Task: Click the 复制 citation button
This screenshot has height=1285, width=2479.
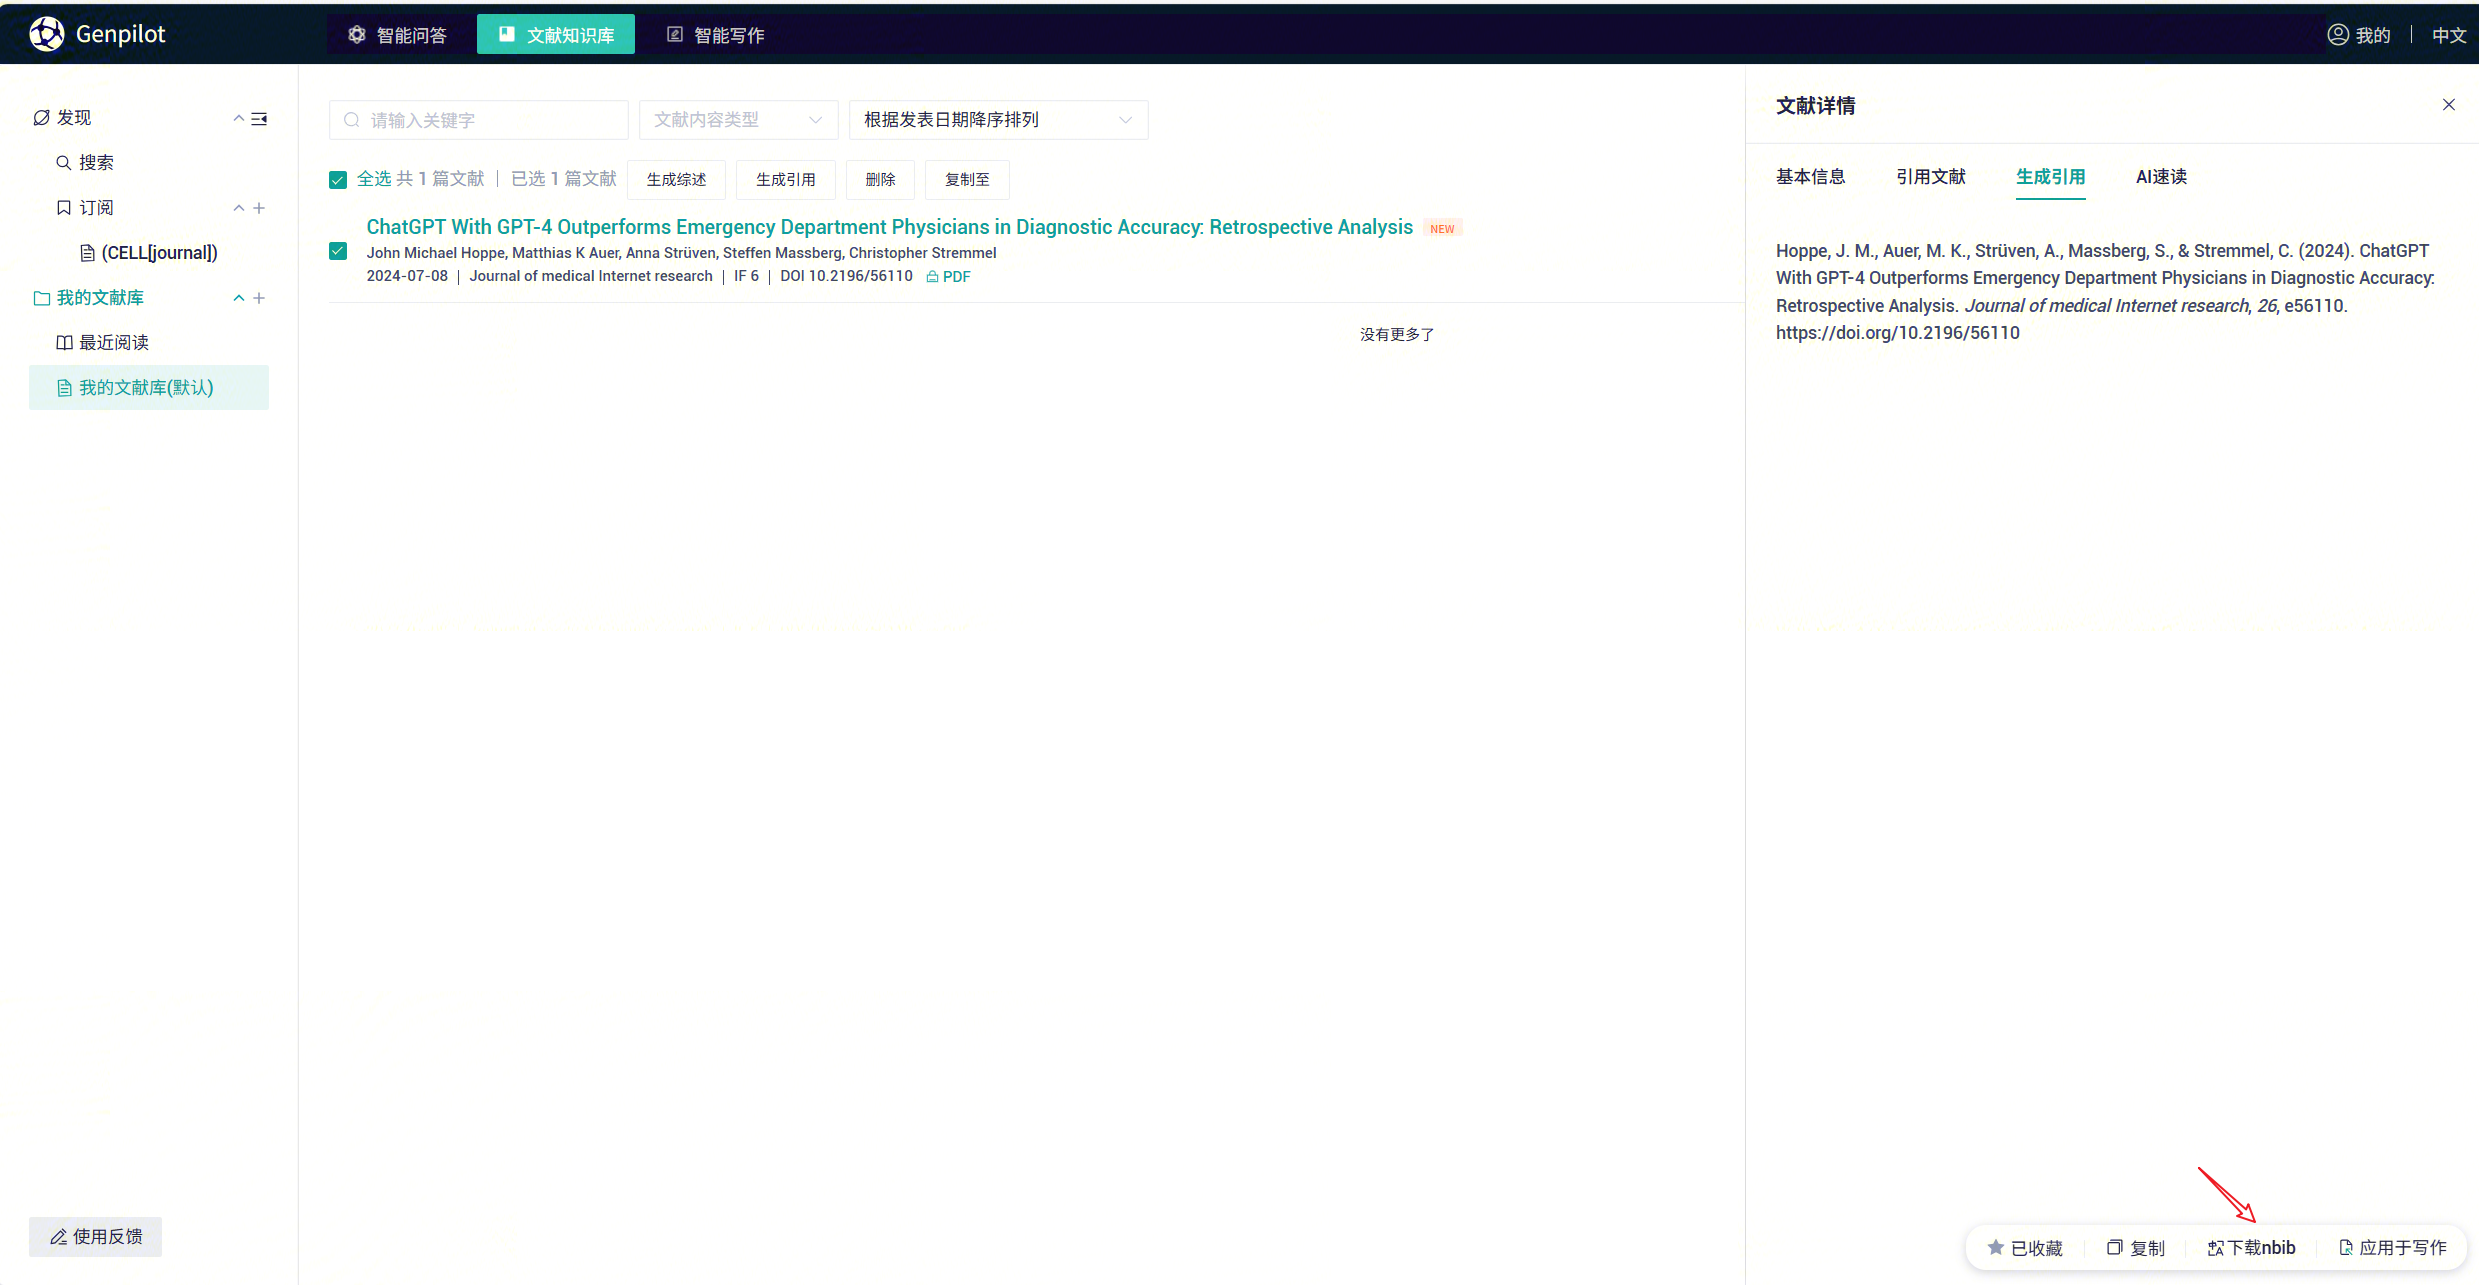Action: 2135,1248
